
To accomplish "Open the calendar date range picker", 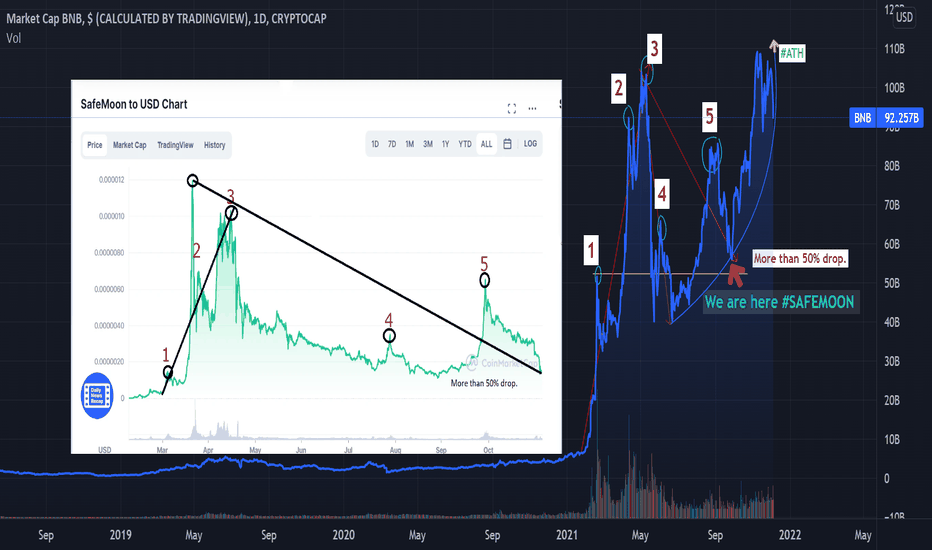I will point(507,144).
